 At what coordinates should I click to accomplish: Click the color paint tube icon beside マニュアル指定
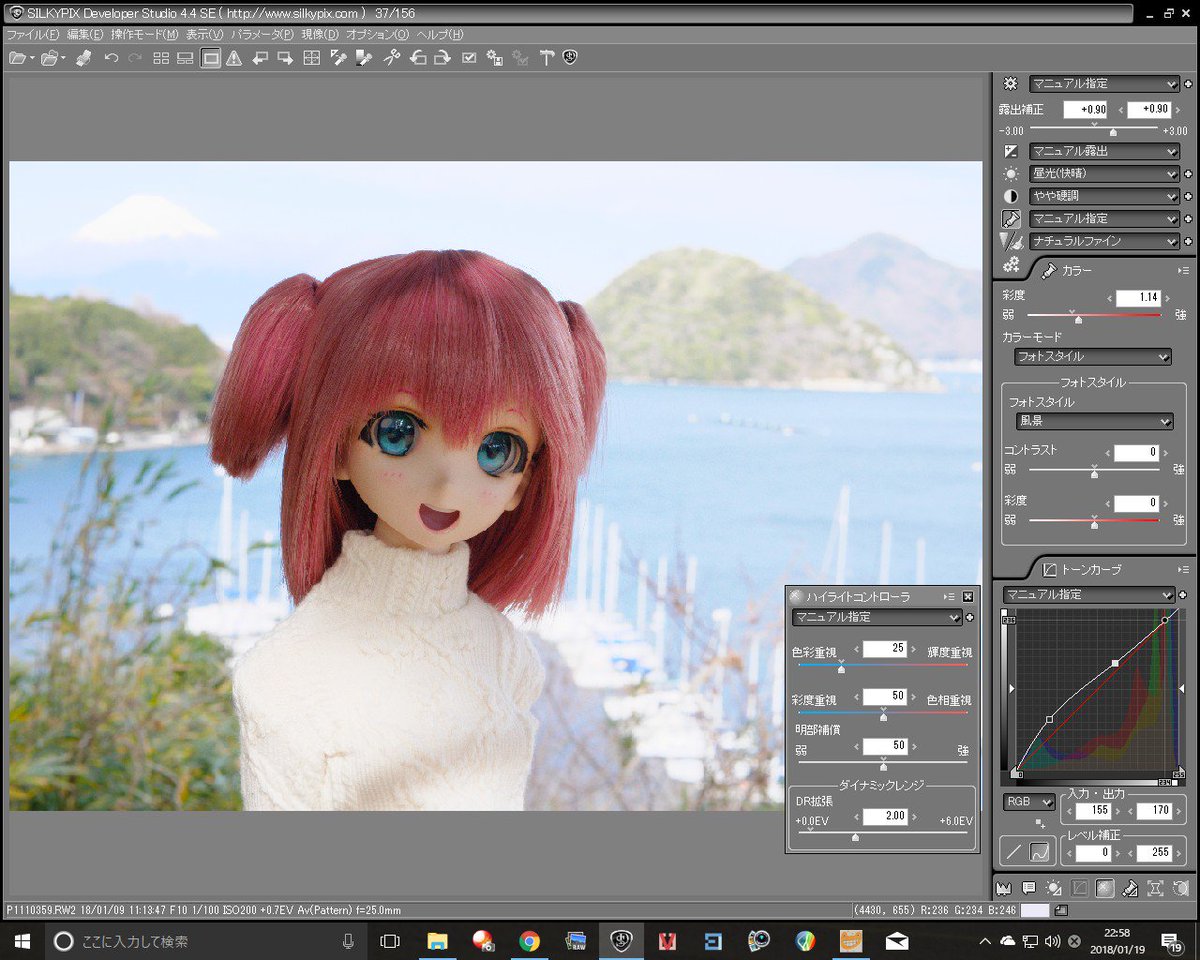1011,218
